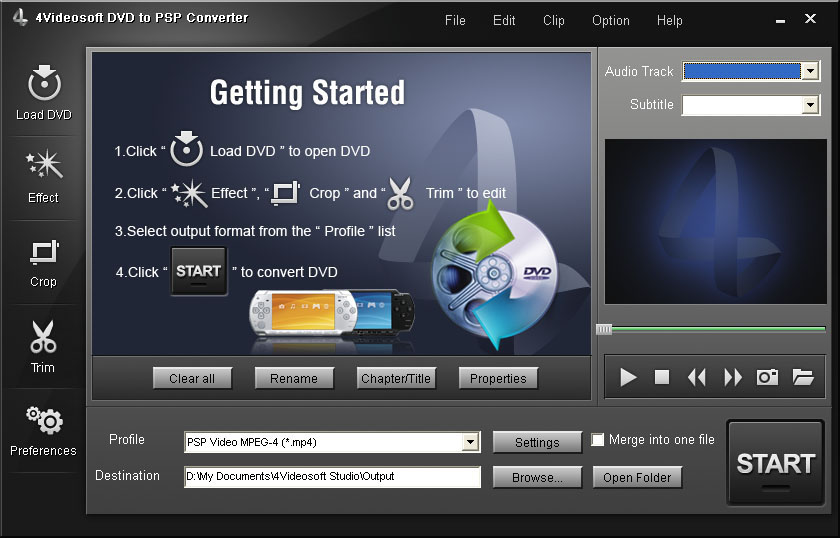
Task: Click the DVD disc conversion graphic
Action: click(x=494, y=274)
